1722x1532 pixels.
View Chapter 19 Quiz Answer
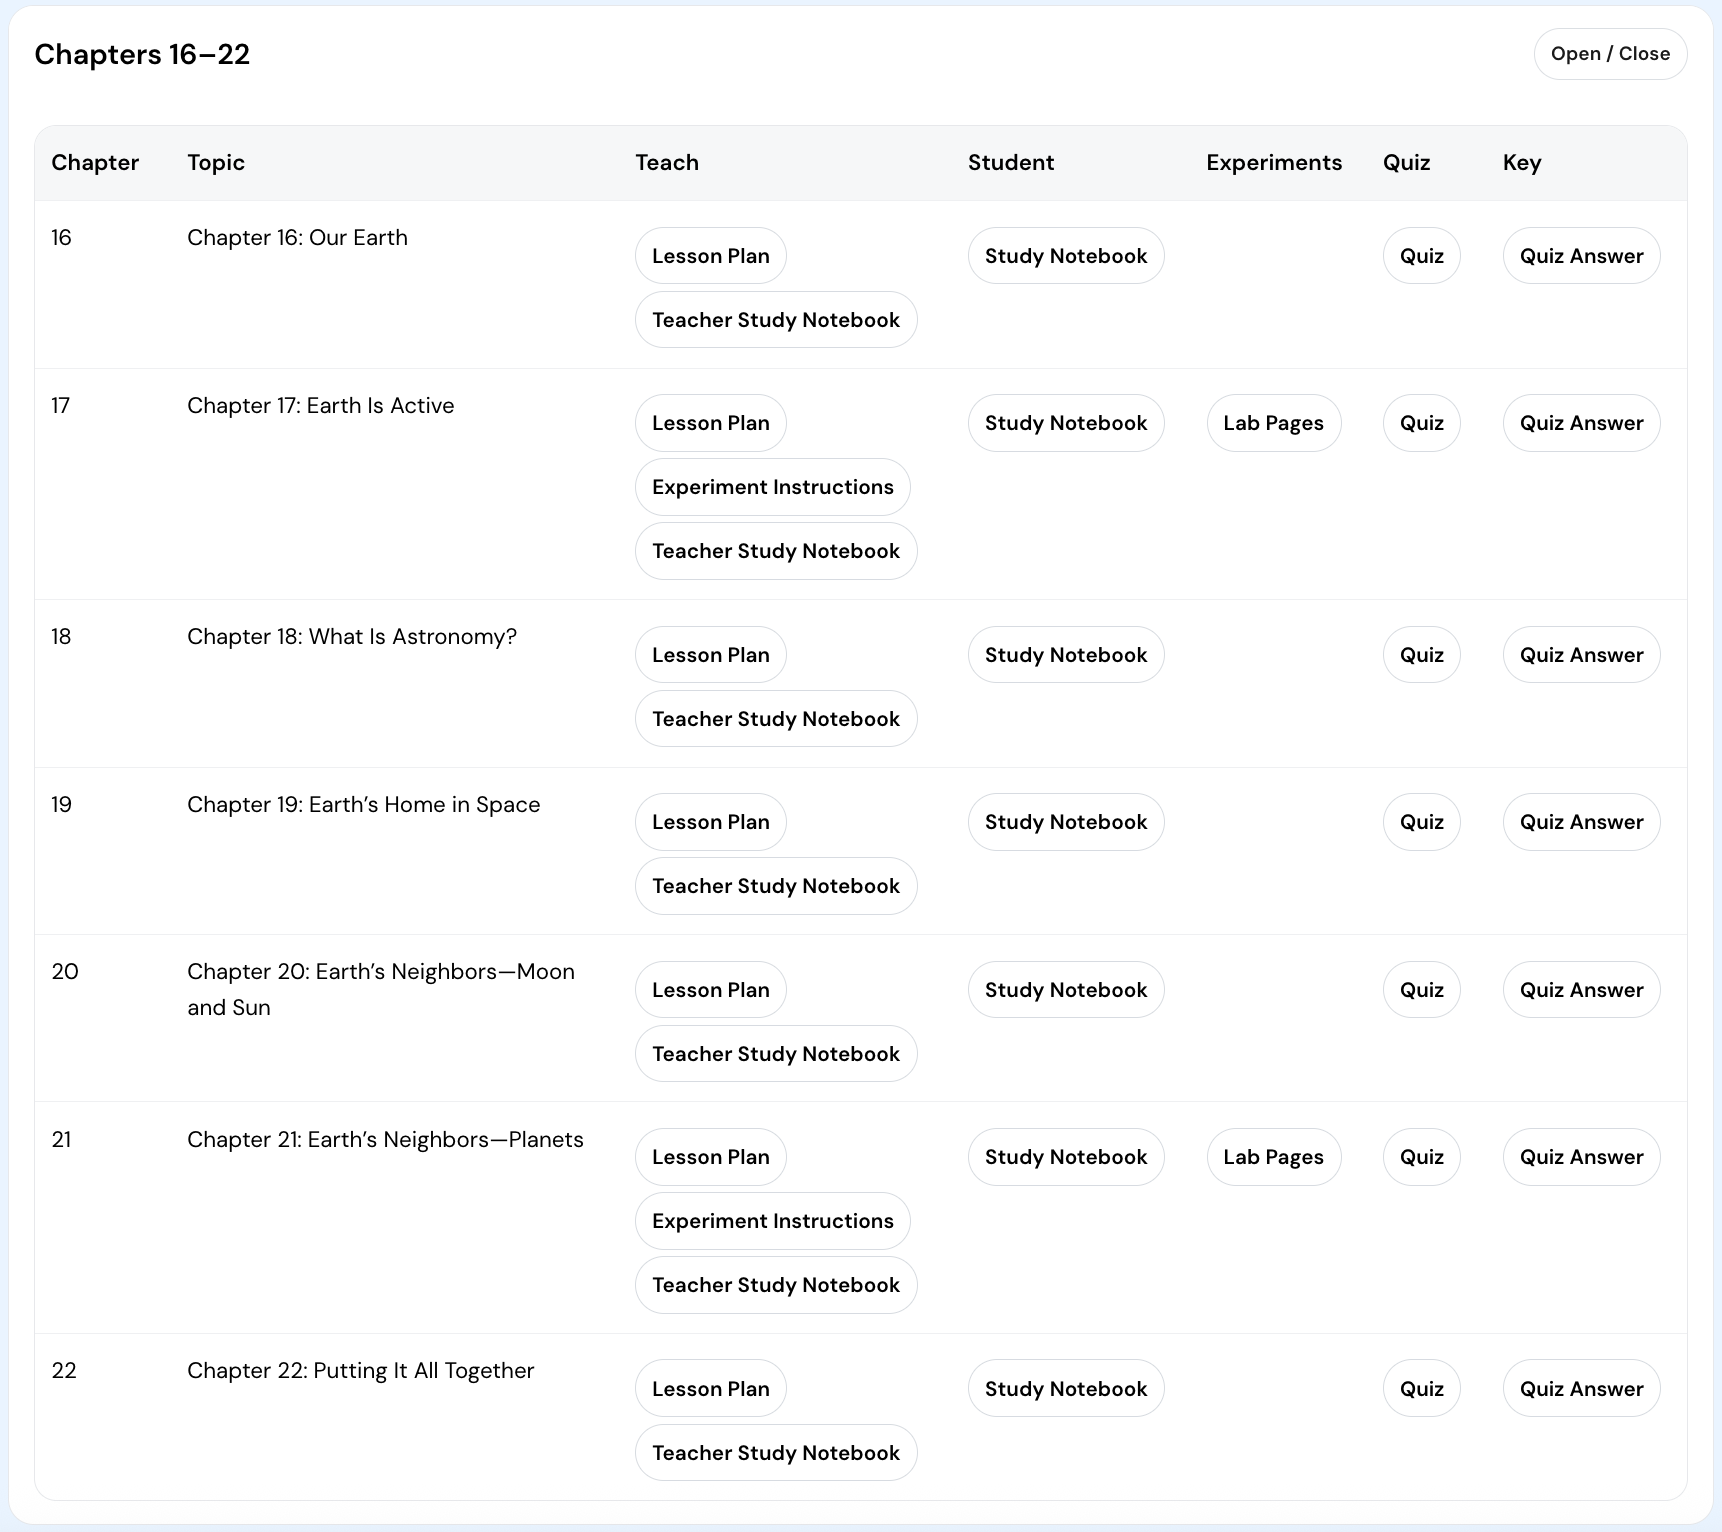point(1580,822)
